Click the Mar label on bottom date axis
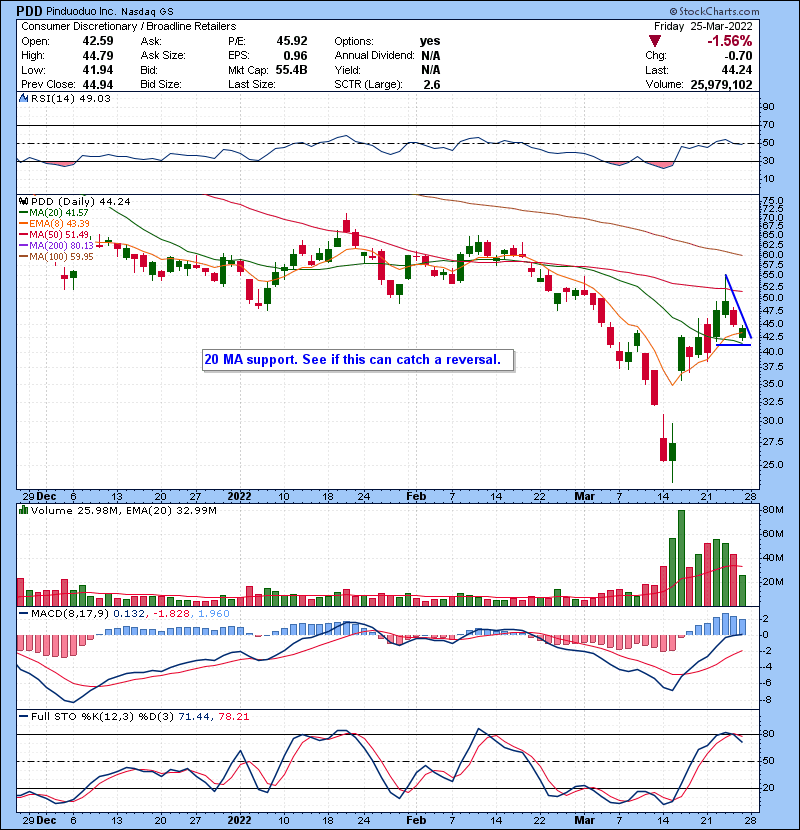Image resolution: width=800 pixels, height=830 pixels. pyautogui.click(x=585, y=820)
